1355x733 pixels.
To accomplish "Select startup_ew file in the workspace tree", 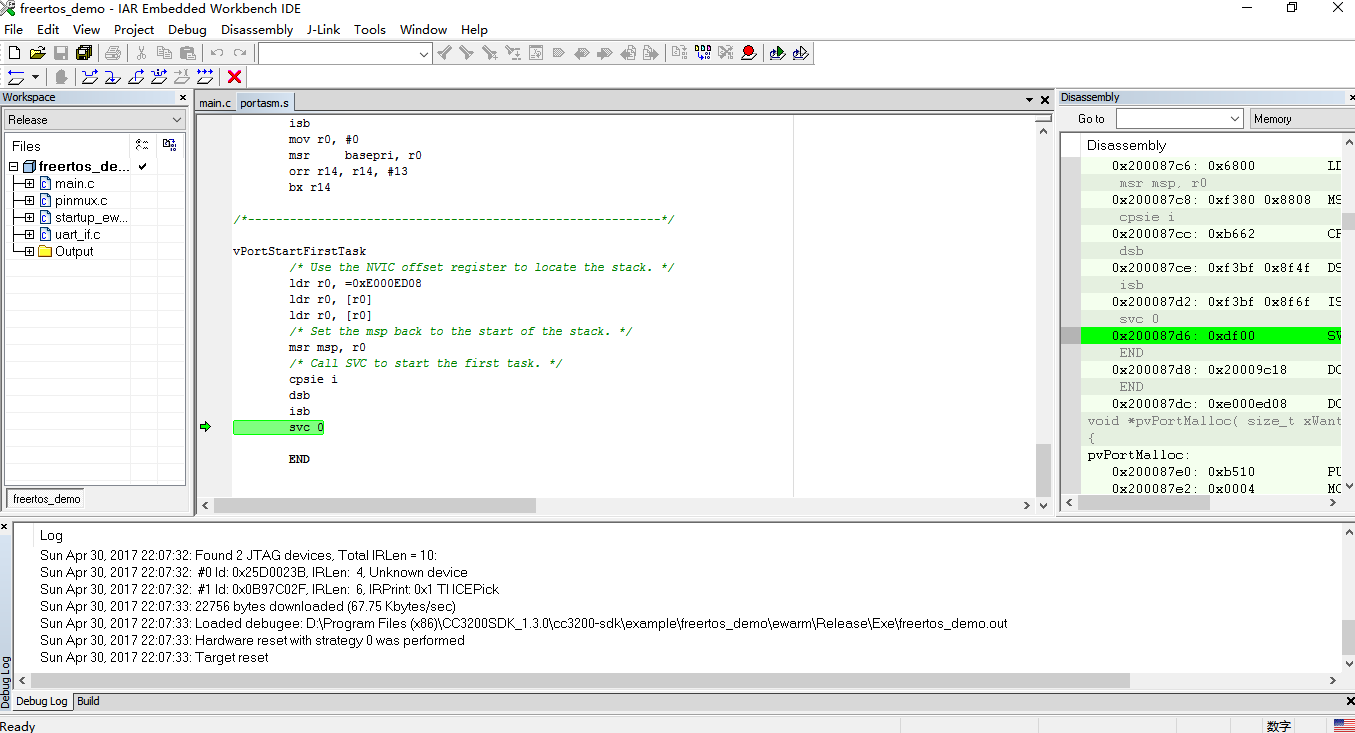I will coord(91,218).
